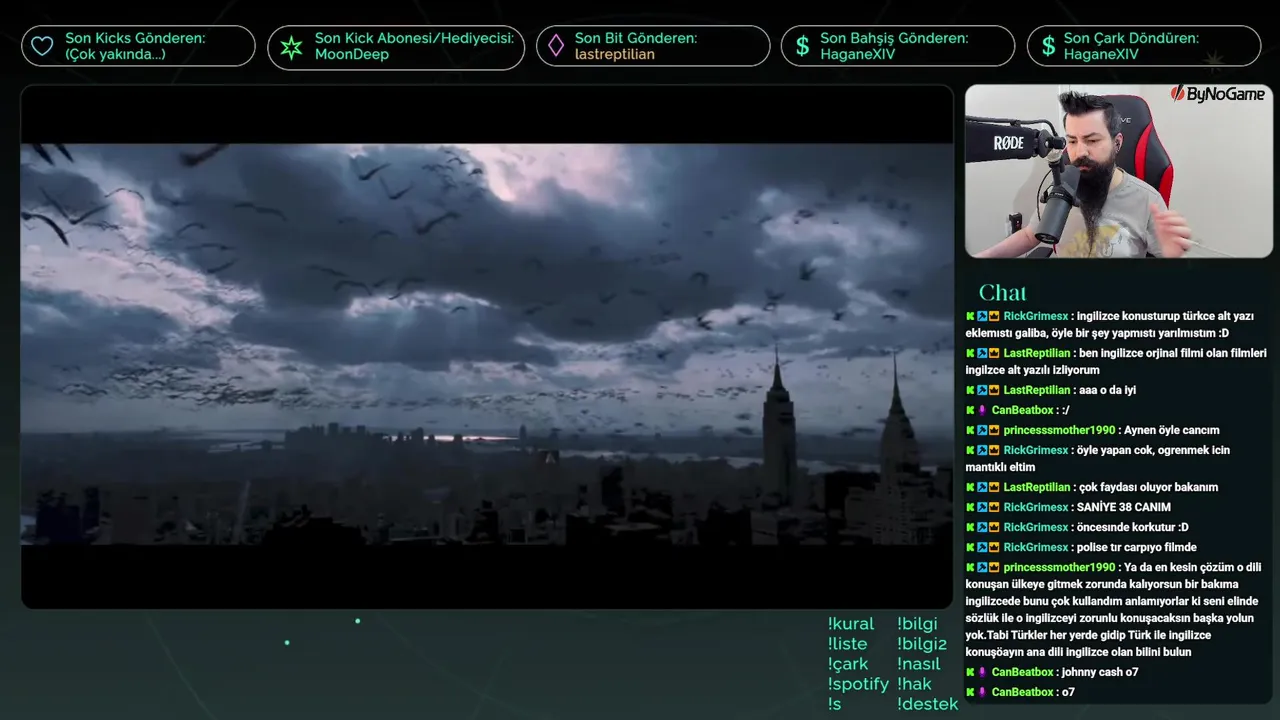
Task: Click the Chat heading
Action: coord(1002,292)
